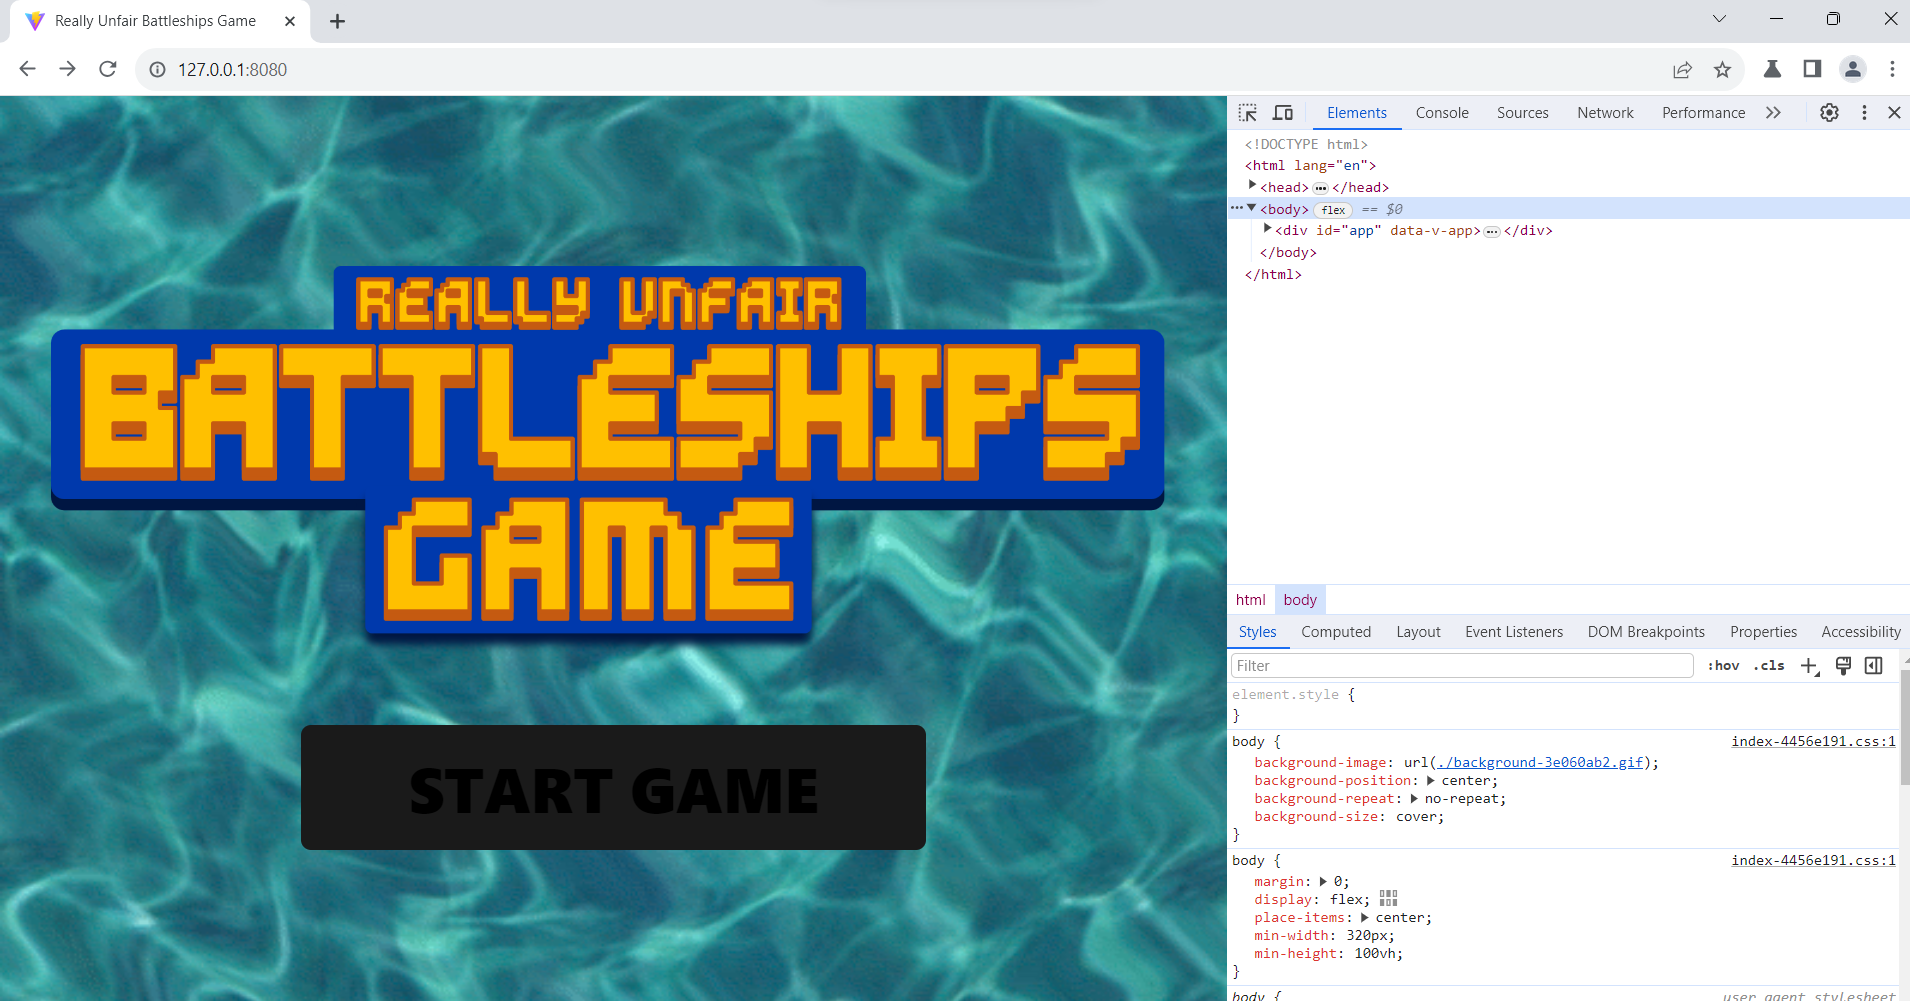
Task: Expand the div id="app" node
Action: point(1267,229)
